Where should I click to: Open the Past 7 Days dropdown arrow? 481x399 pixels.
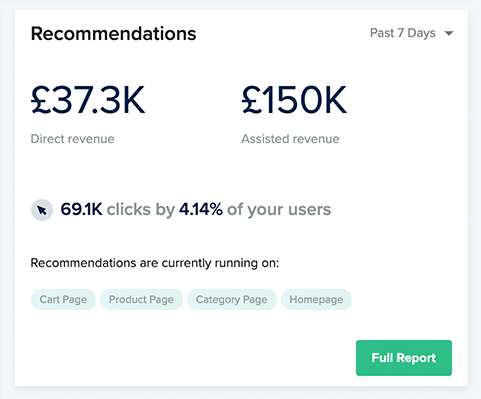coord(449,33)
